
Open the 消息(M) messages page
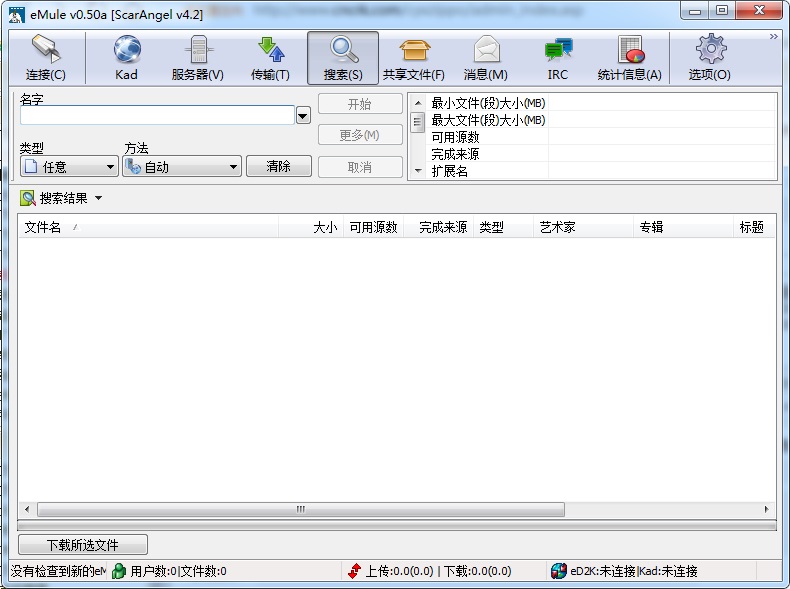tap(486, 57)
